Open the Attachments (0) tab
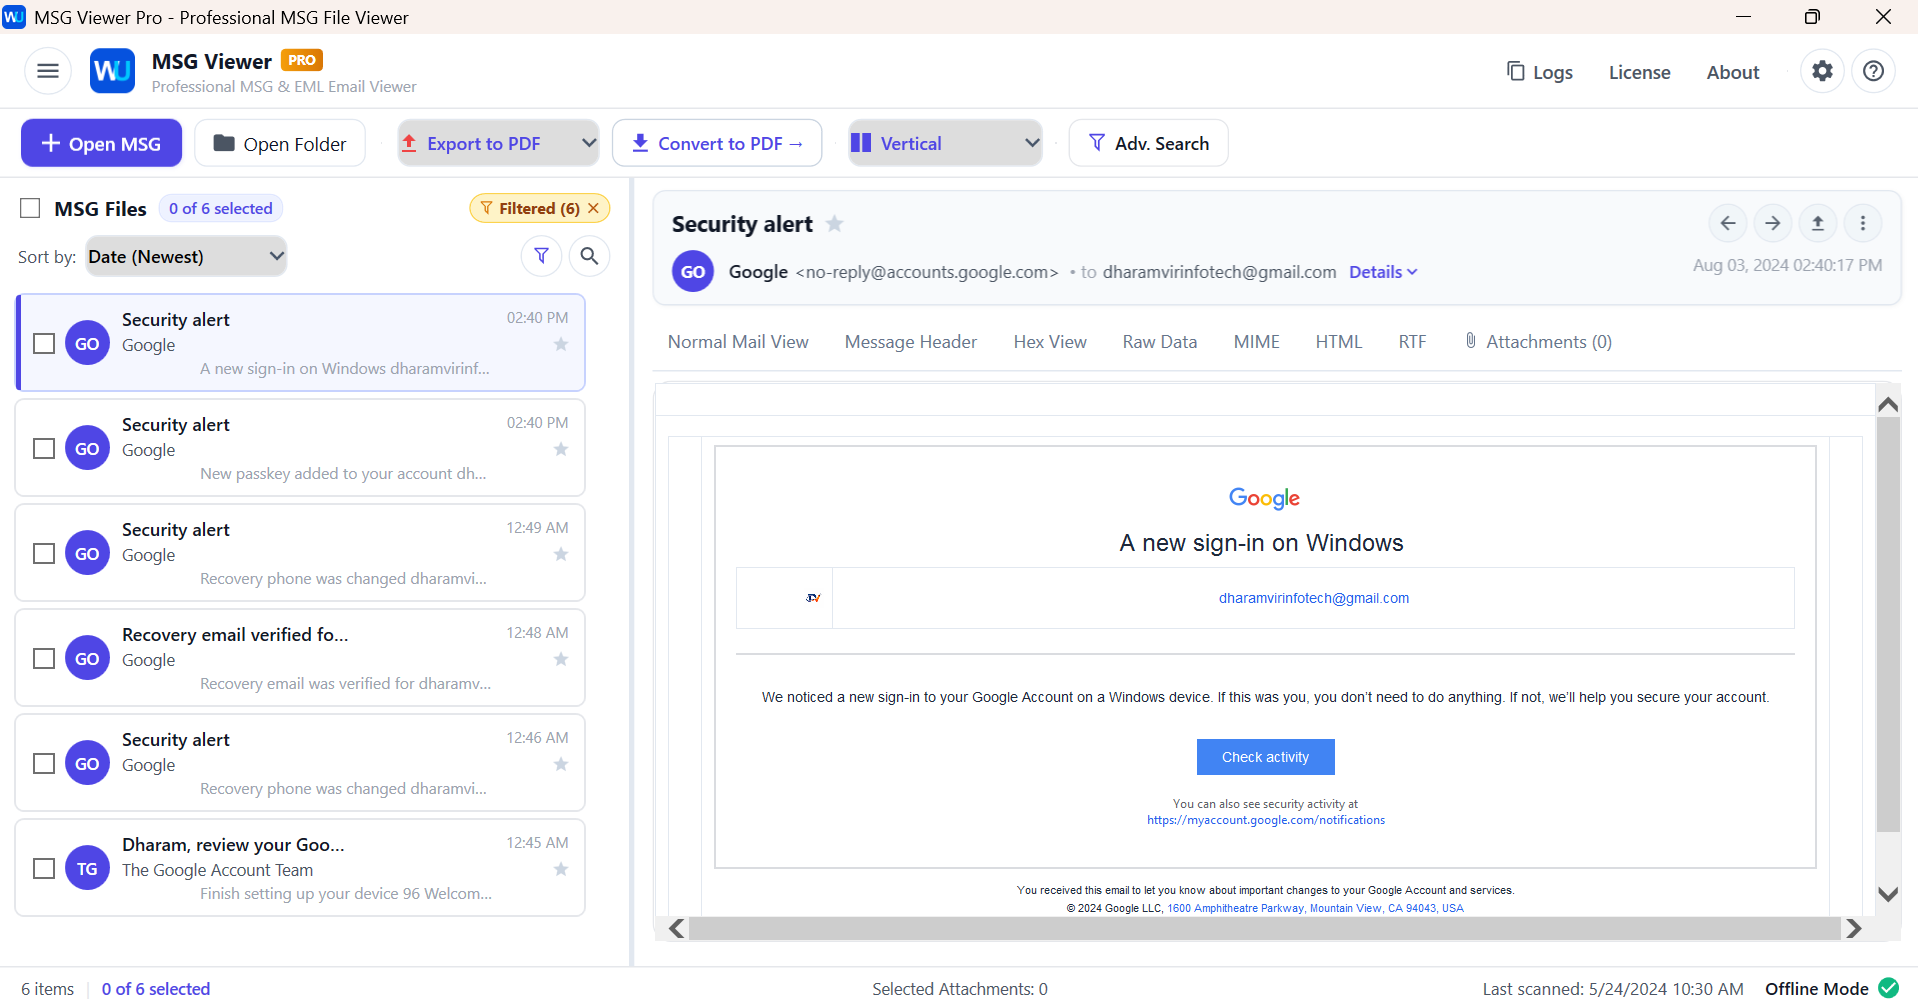The width and height of the screenshot is (1918, 1002). pyautogui.click(x=1537, y=342)
